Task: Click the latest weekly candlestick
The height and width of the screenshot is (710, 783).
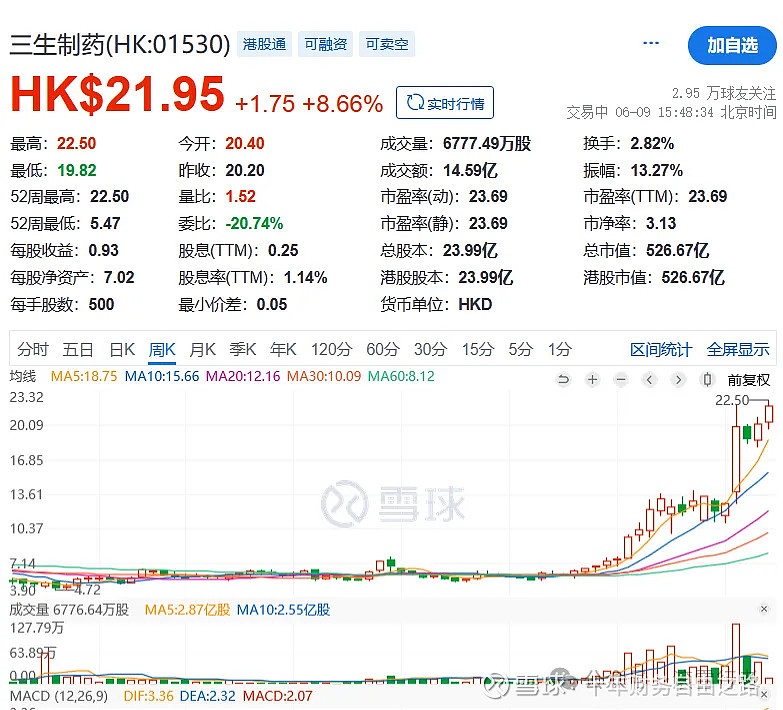Action: point(769,414)
